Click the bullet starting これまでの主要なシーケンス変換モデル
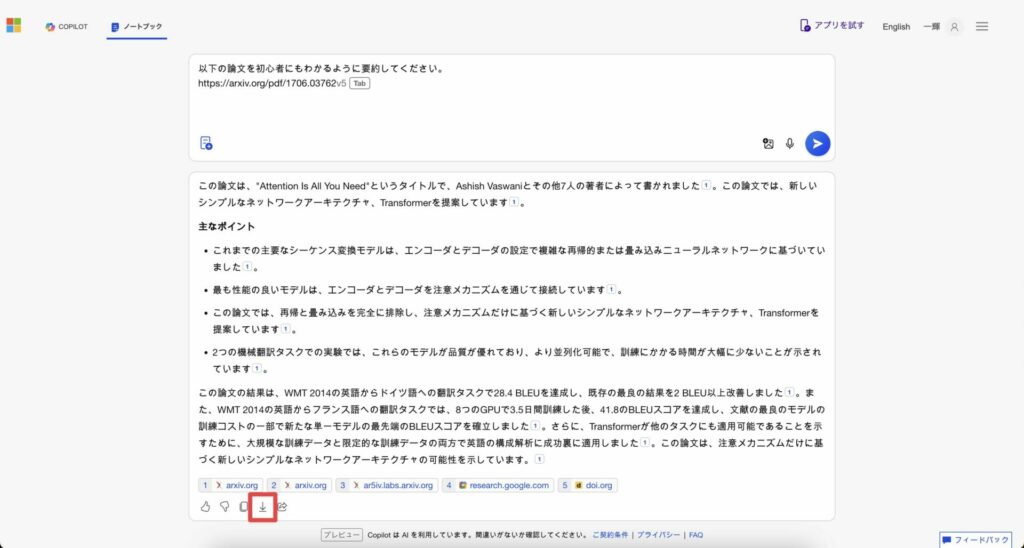Image resolution: width=1024 pixels, height=548 pixels. coord(519,259)
